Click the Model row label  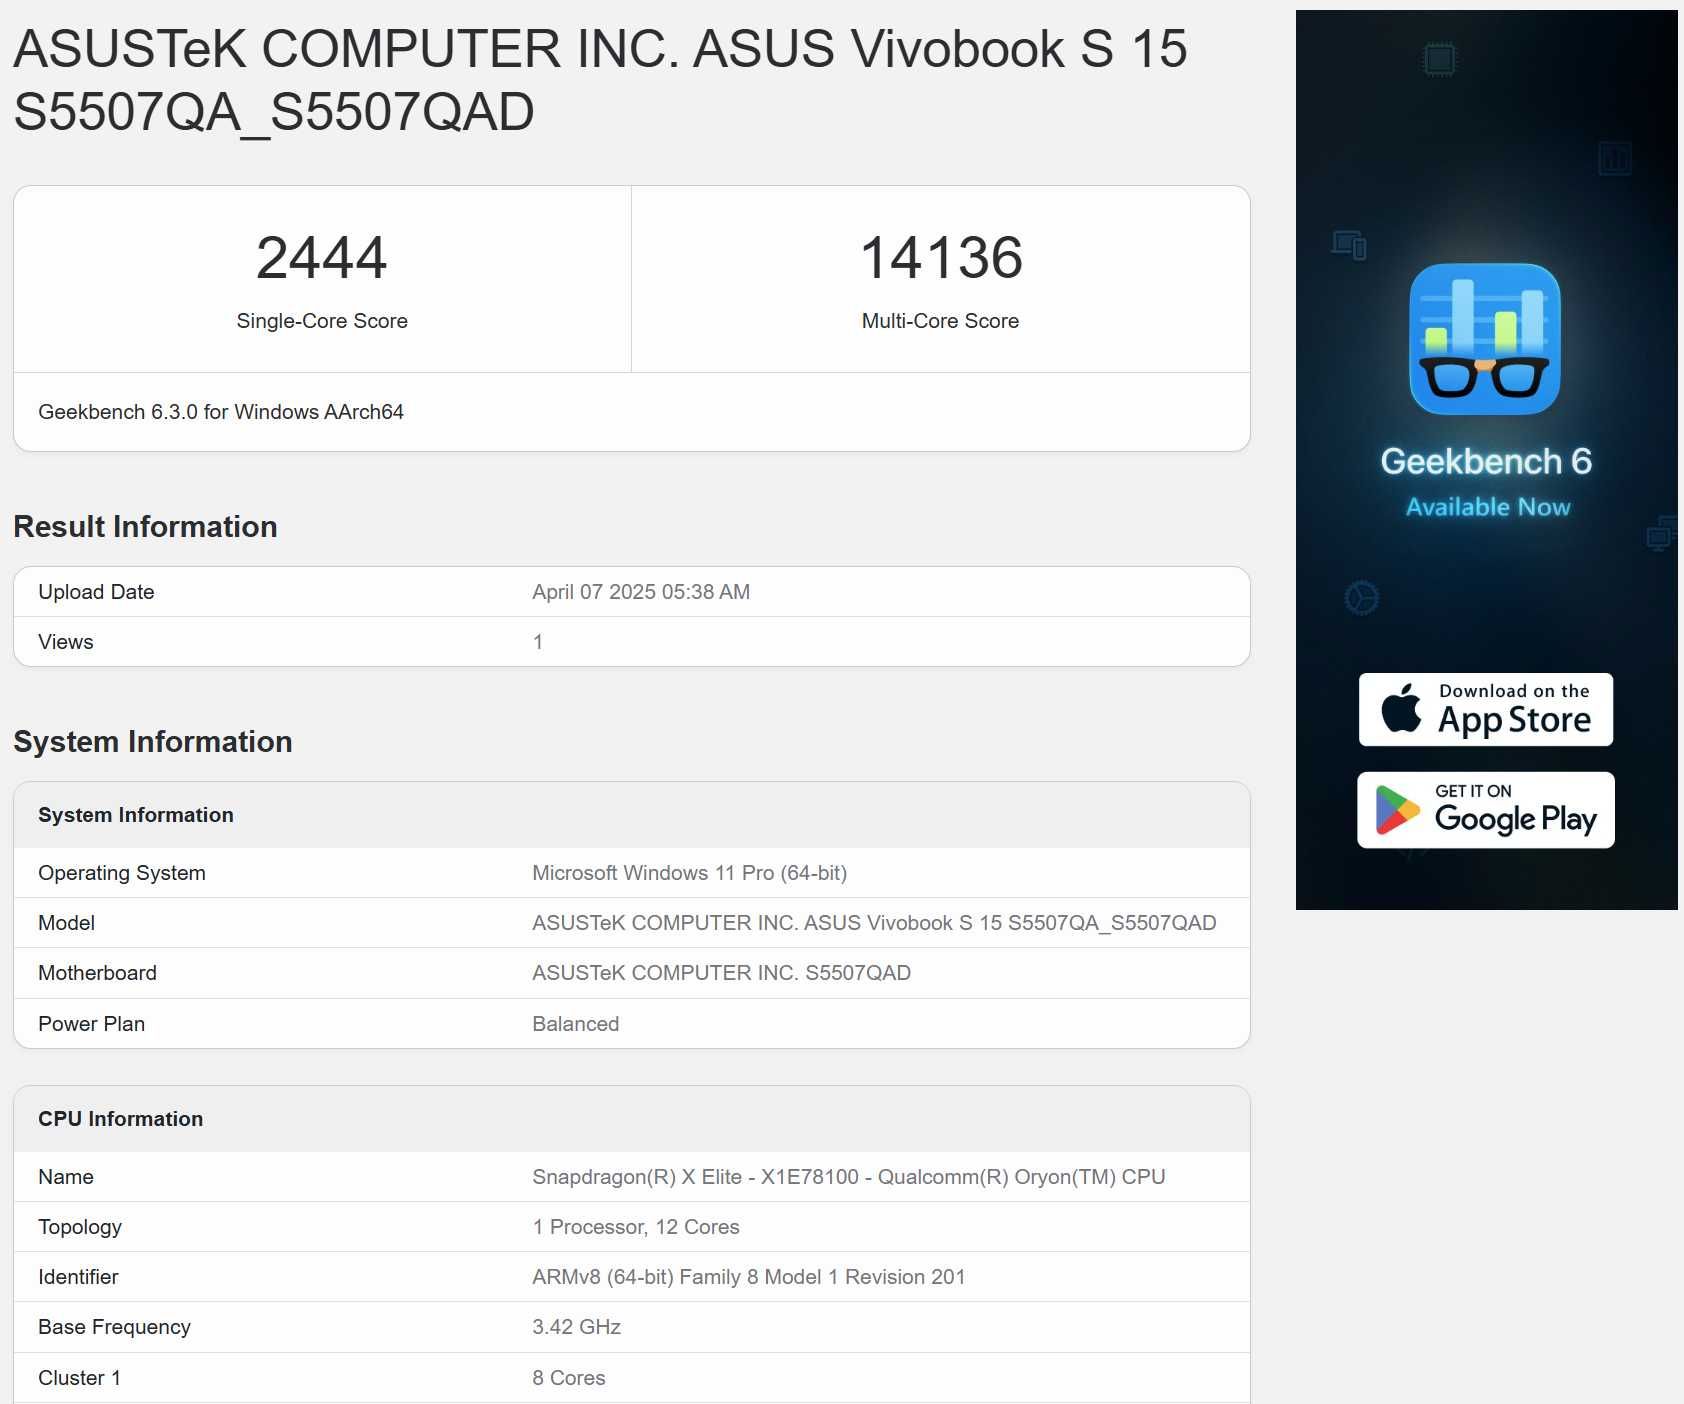pyautogui.click(x=66, y=923)
